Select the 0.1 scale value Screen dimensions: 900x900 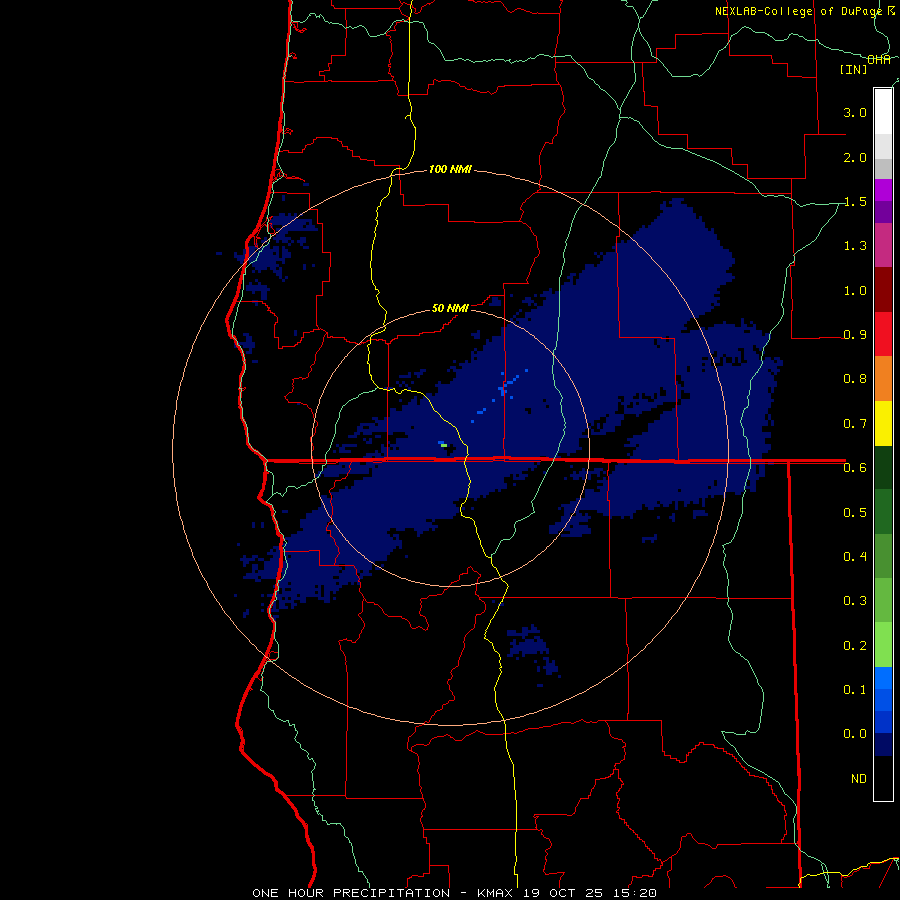point(855,689)
